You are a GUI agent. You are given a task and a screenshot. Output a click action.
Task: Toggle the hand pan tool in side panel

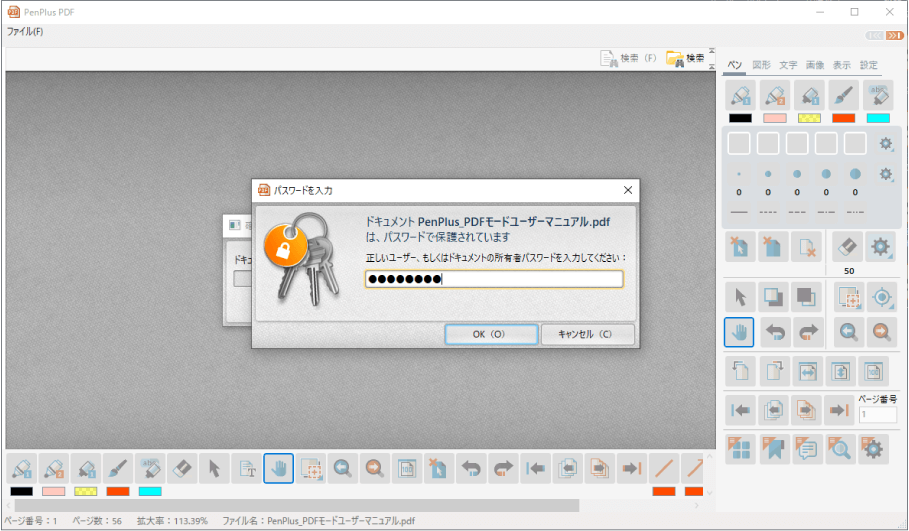coord(739,332)
